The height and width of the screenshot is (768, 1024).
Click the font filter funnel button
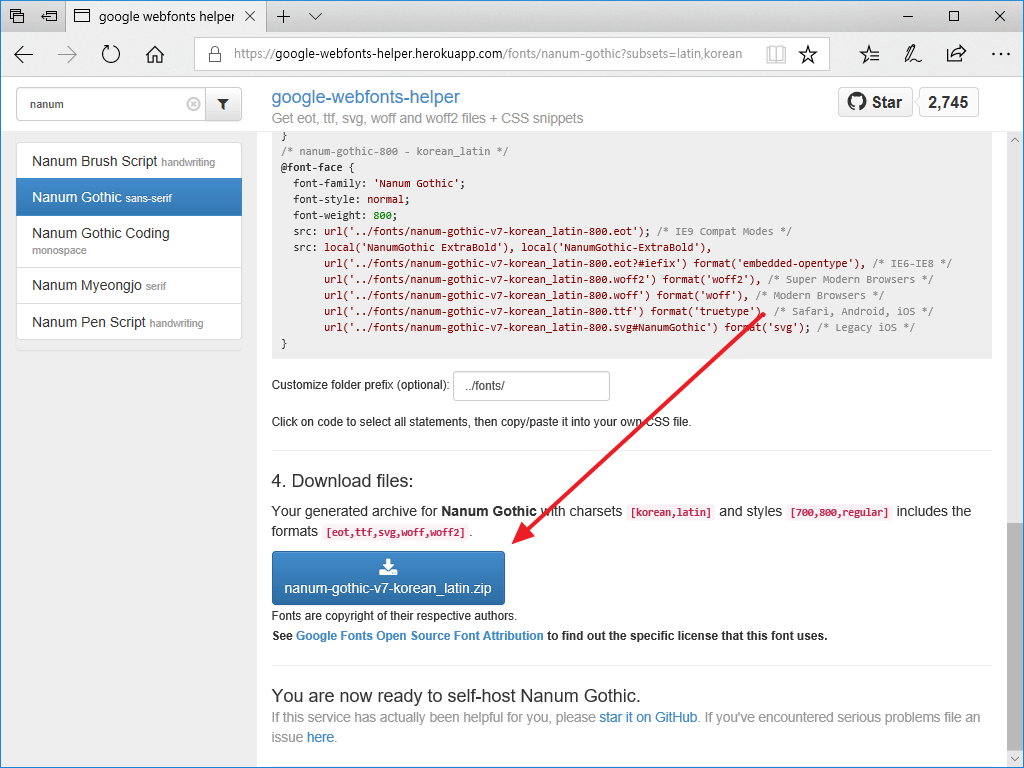point(223,104)
